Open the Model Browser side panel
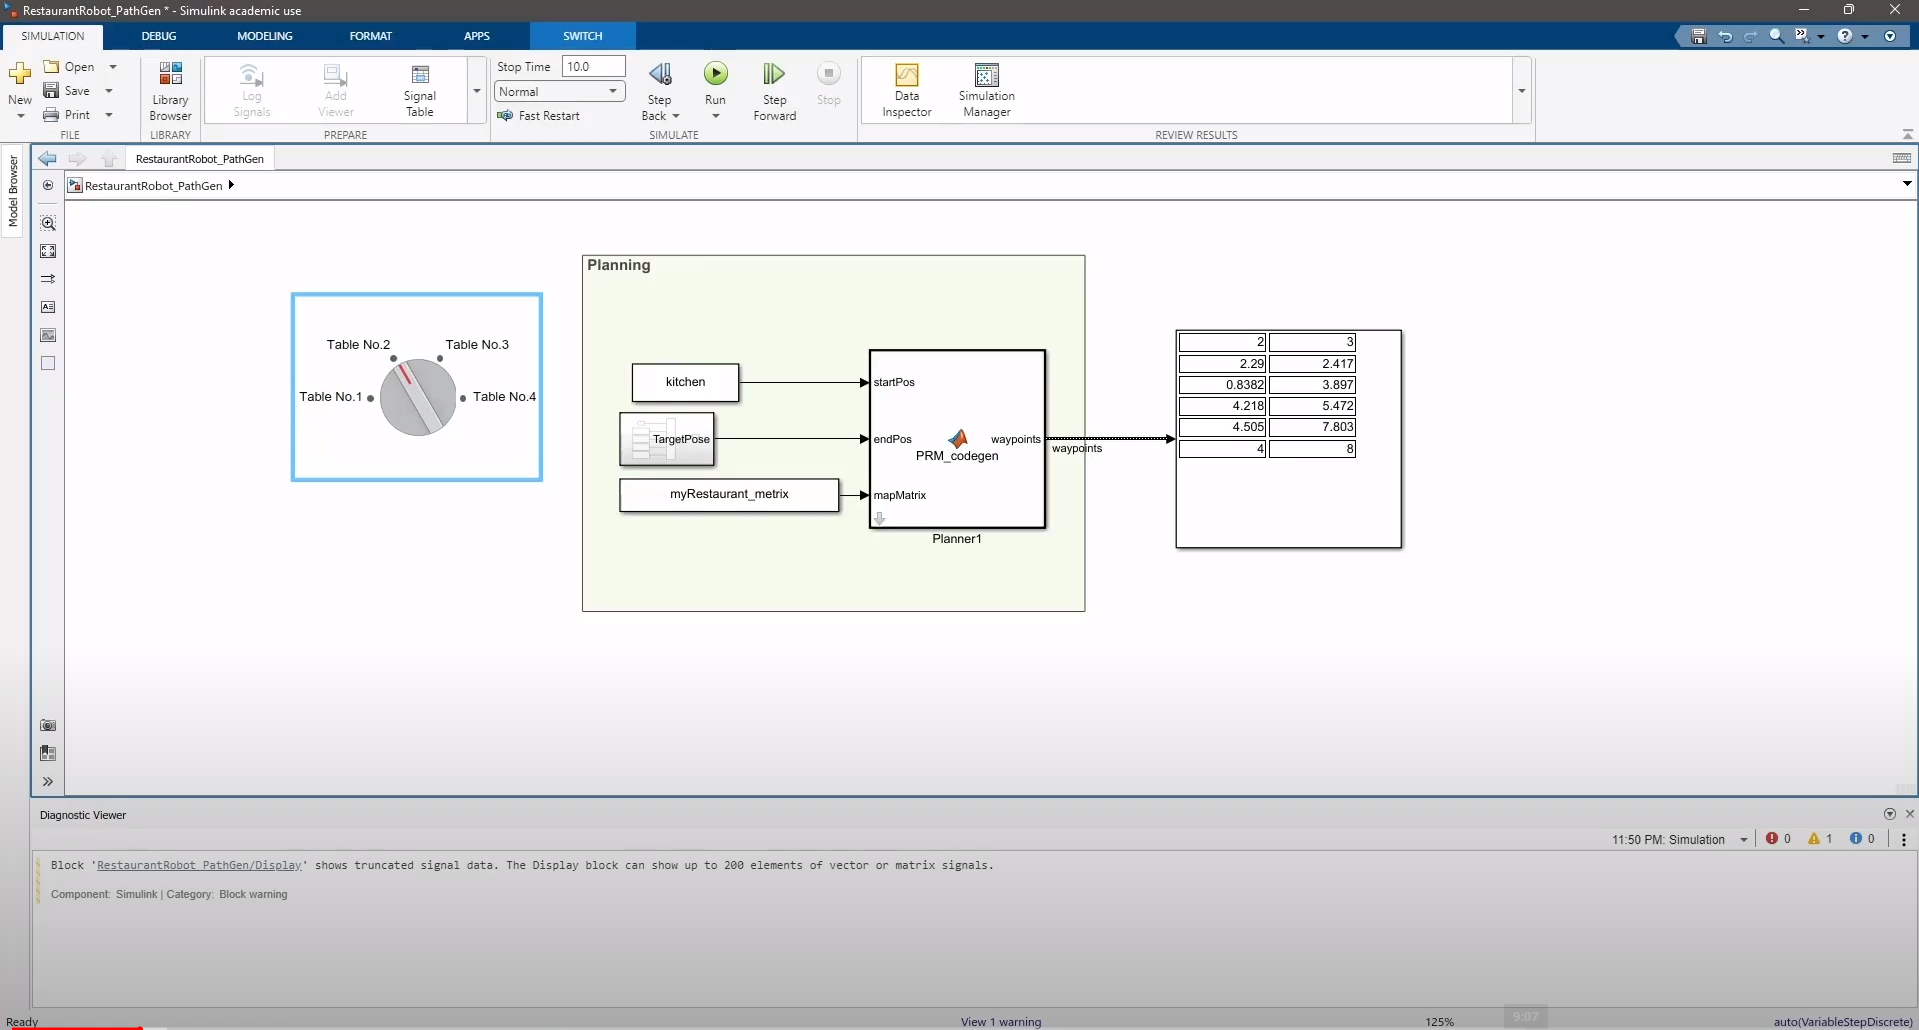This screenshot has width=1919, height=1030. tap(13, 191)
